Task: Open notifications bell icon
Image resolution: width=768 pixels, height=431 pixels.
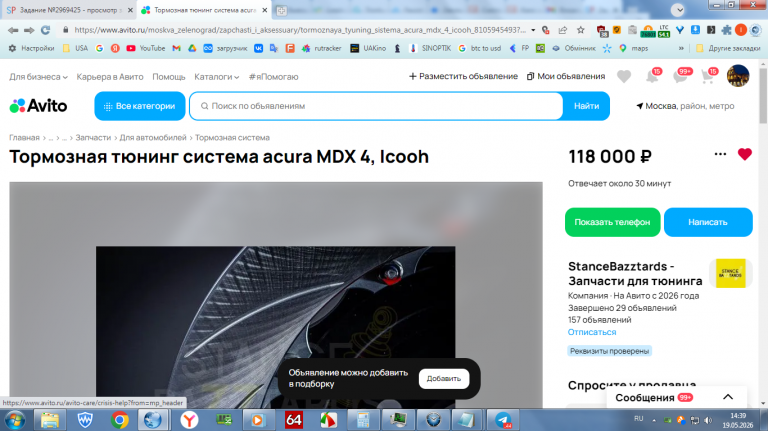Action: 652,76
